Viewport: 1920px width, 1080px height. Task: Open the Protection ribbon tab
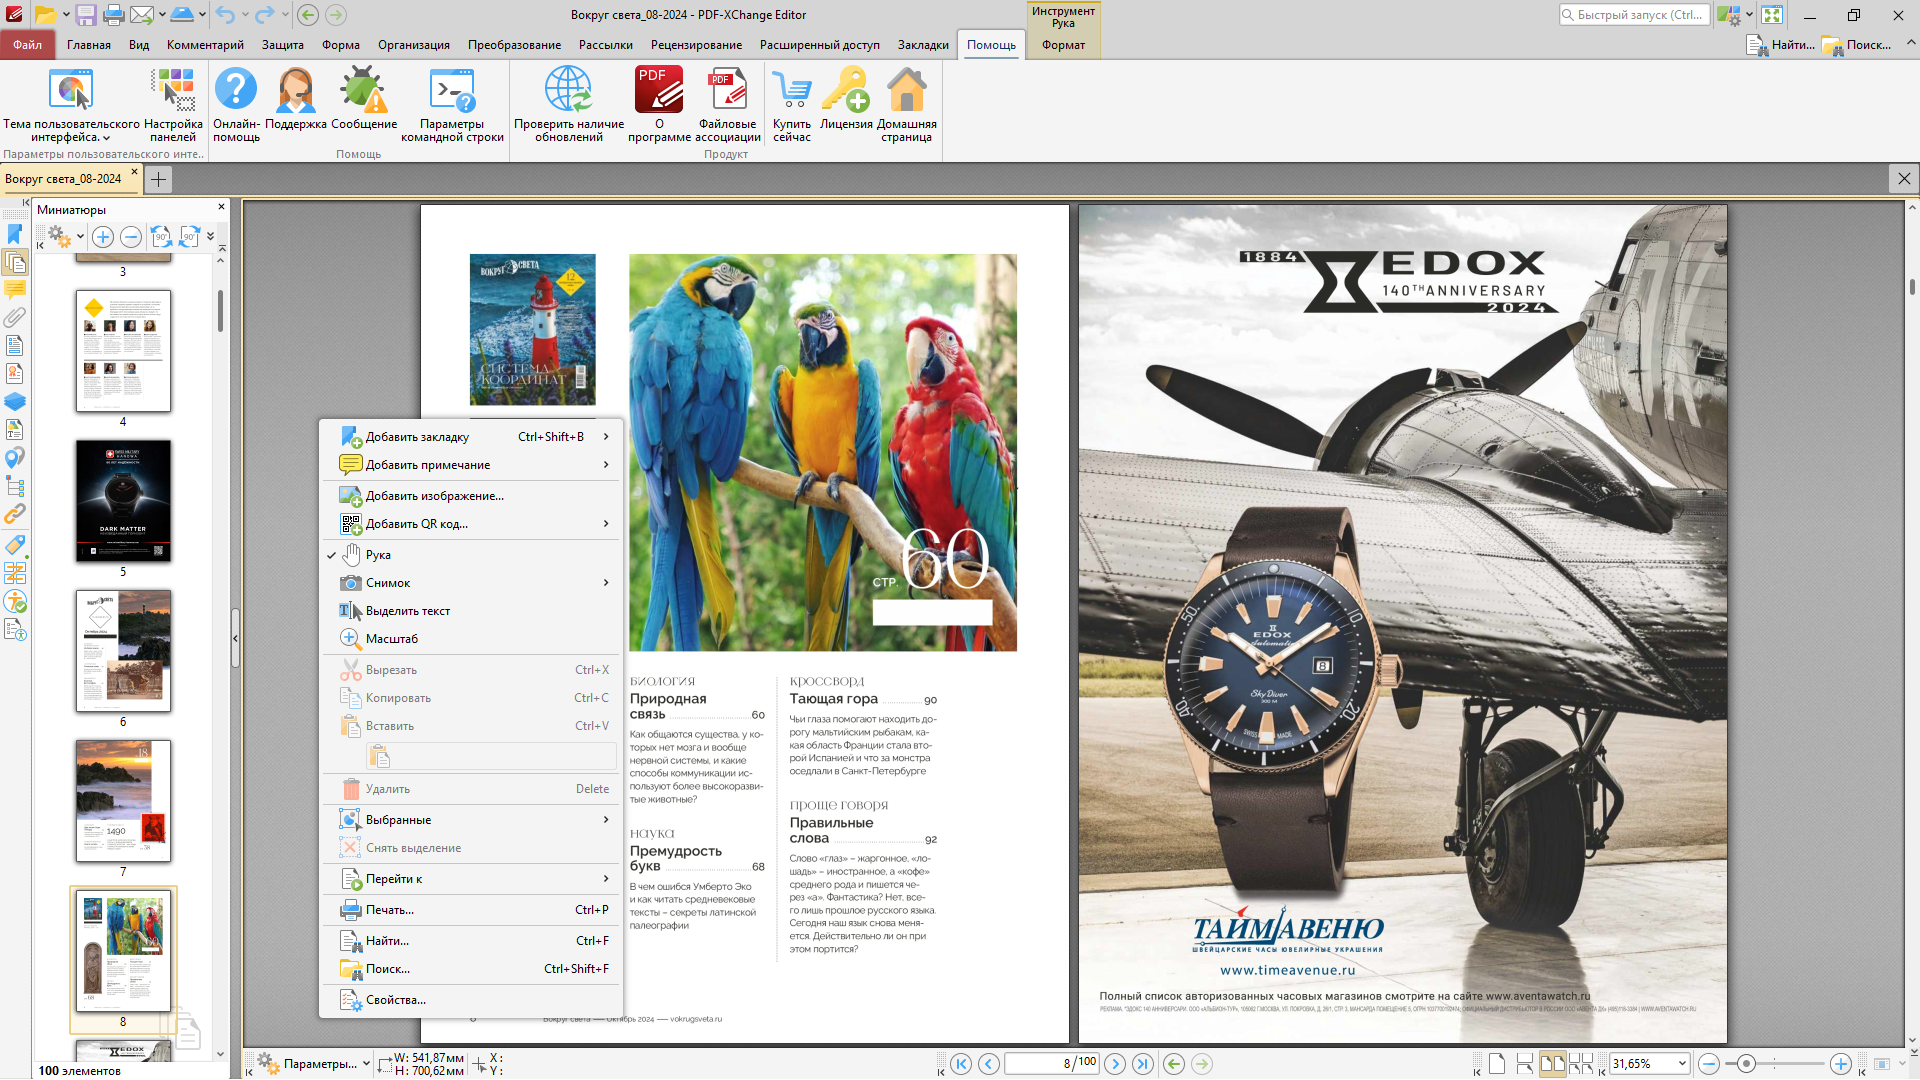tap(282, 45)
